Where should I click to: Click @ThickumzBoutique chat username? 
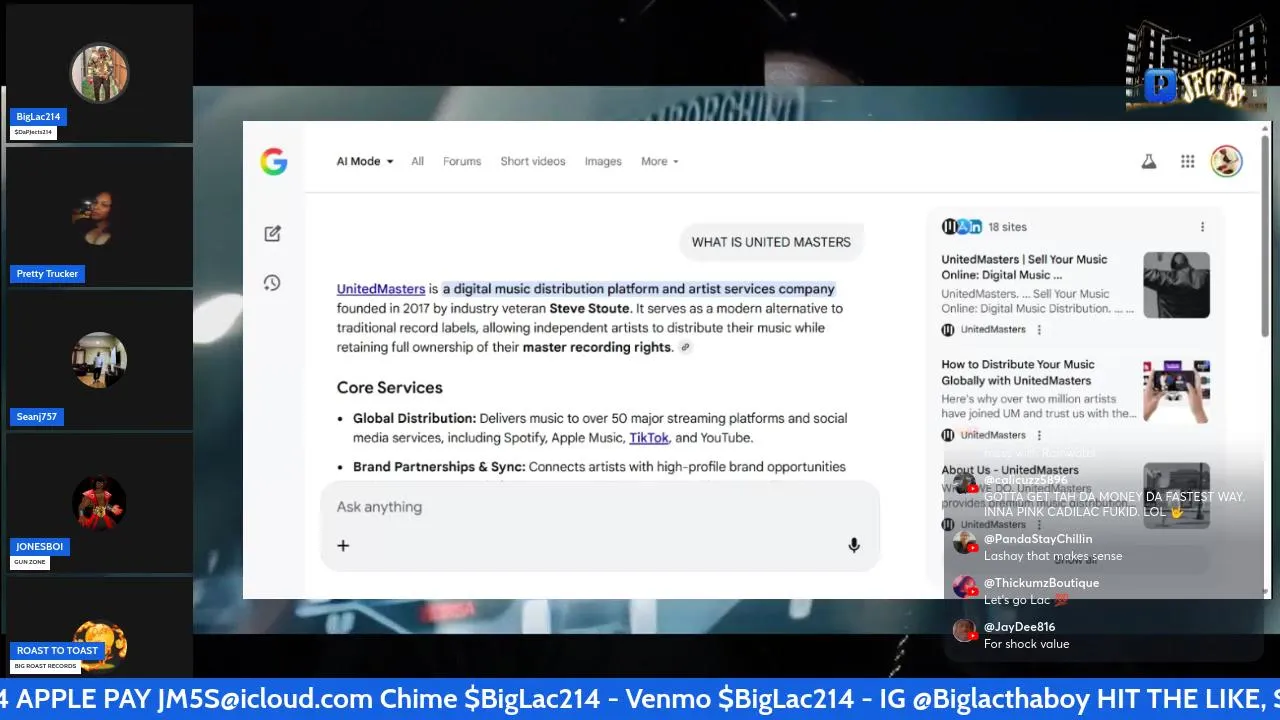click(1041, 583)
